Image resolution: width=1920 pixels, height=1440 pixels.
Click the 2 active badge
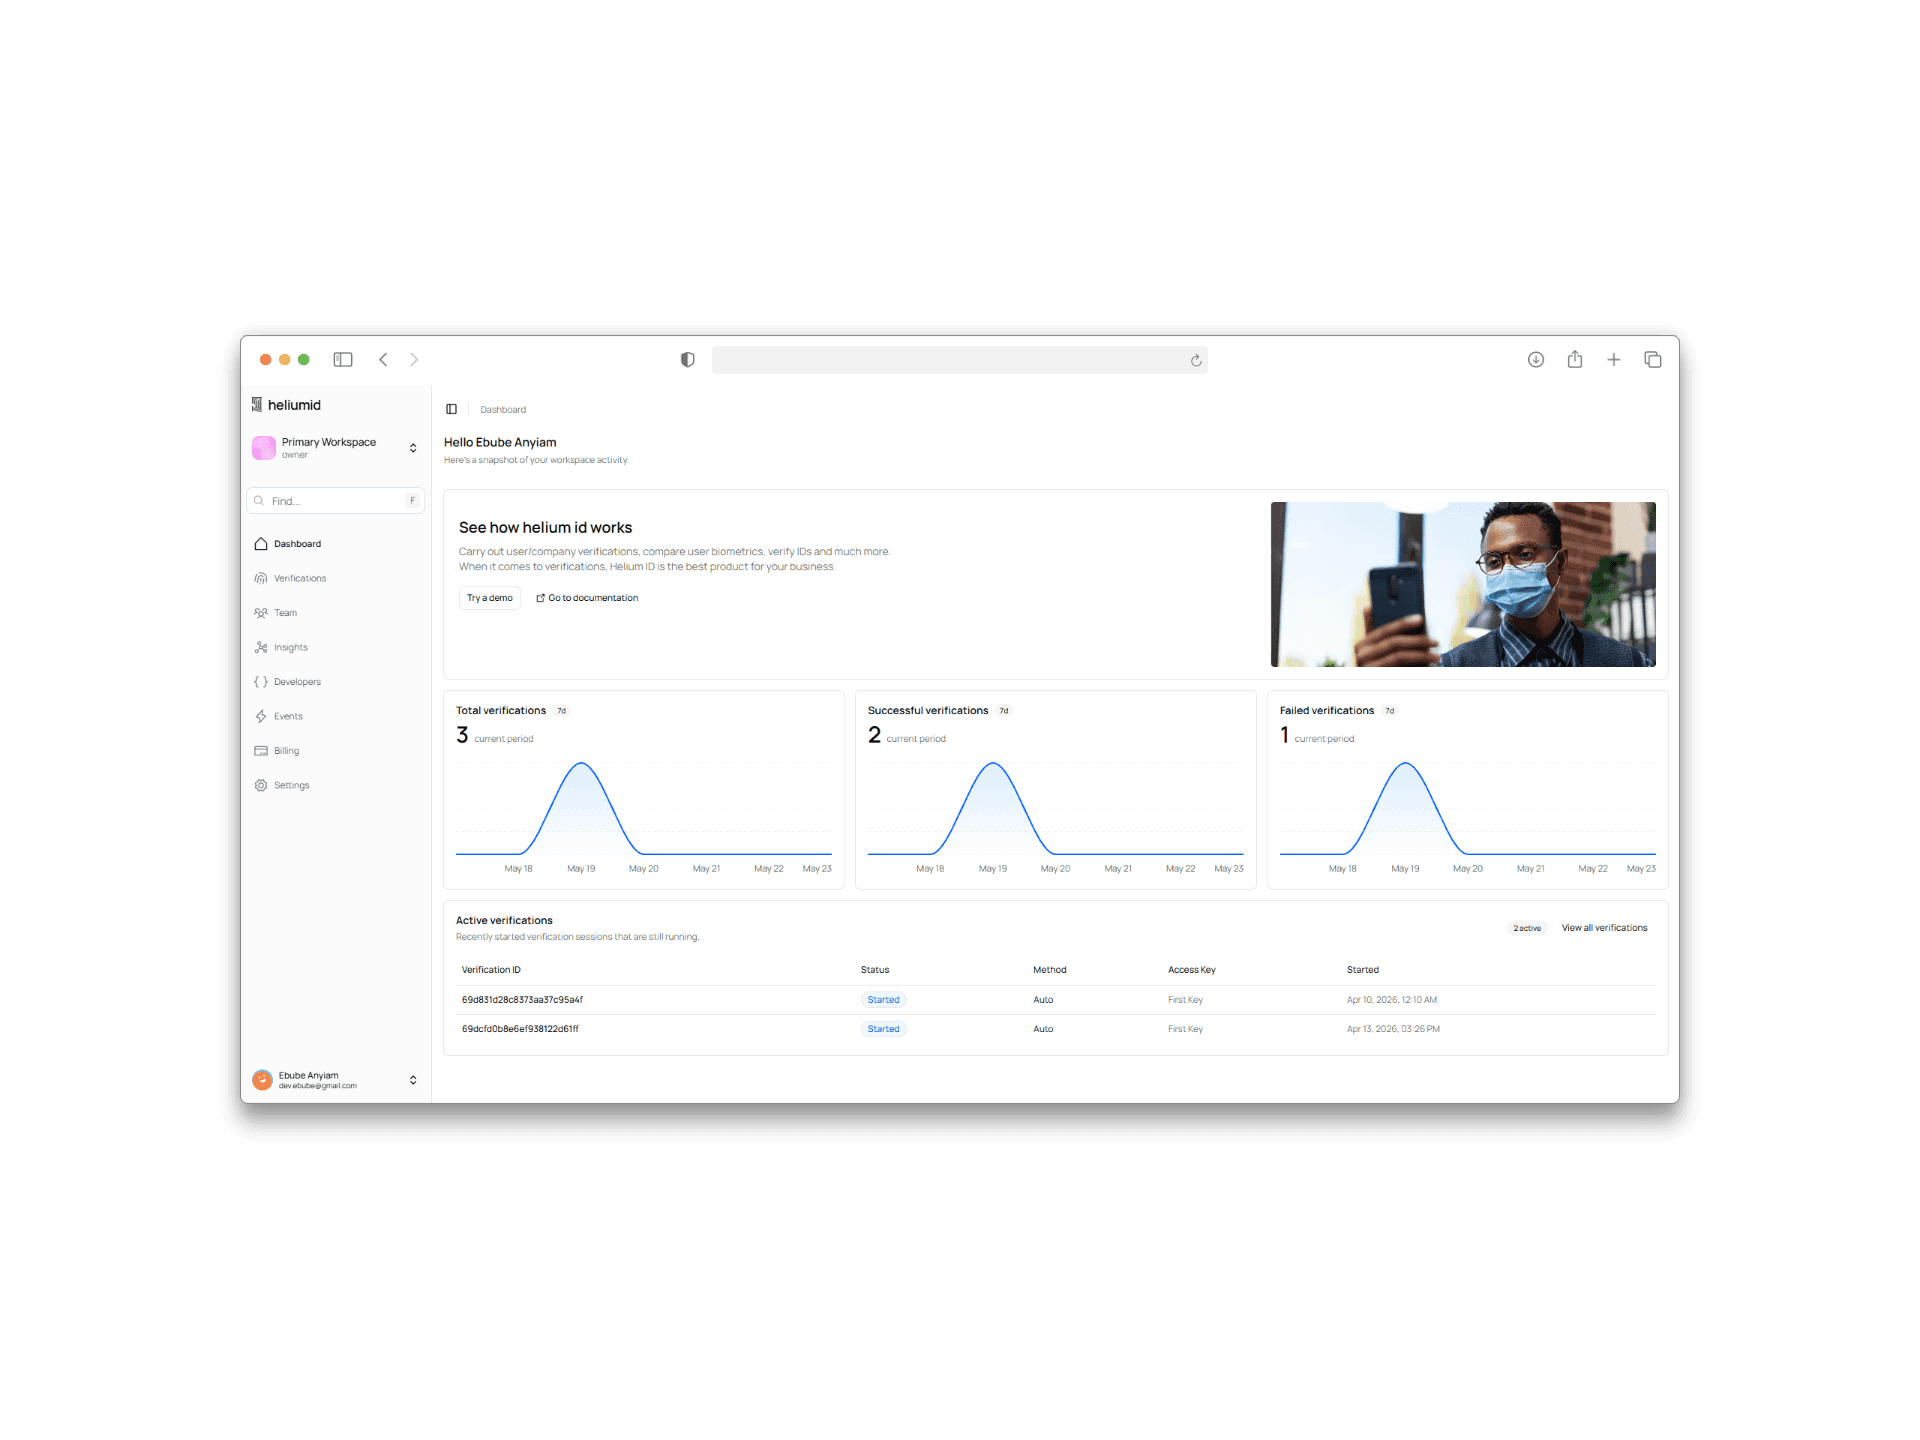[1527, 928]
